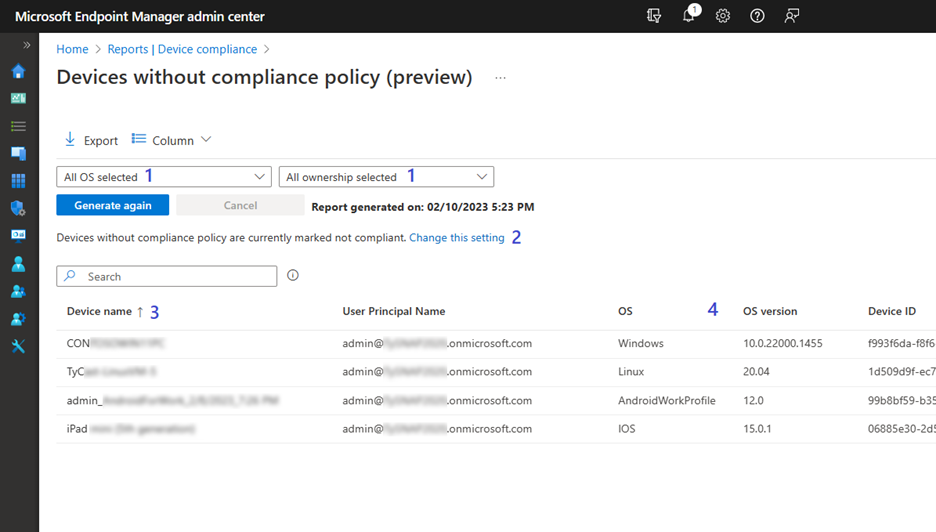Screen dimensions: 936x532
Task: Open Users icon in sidebar
Action: point(19,263)
